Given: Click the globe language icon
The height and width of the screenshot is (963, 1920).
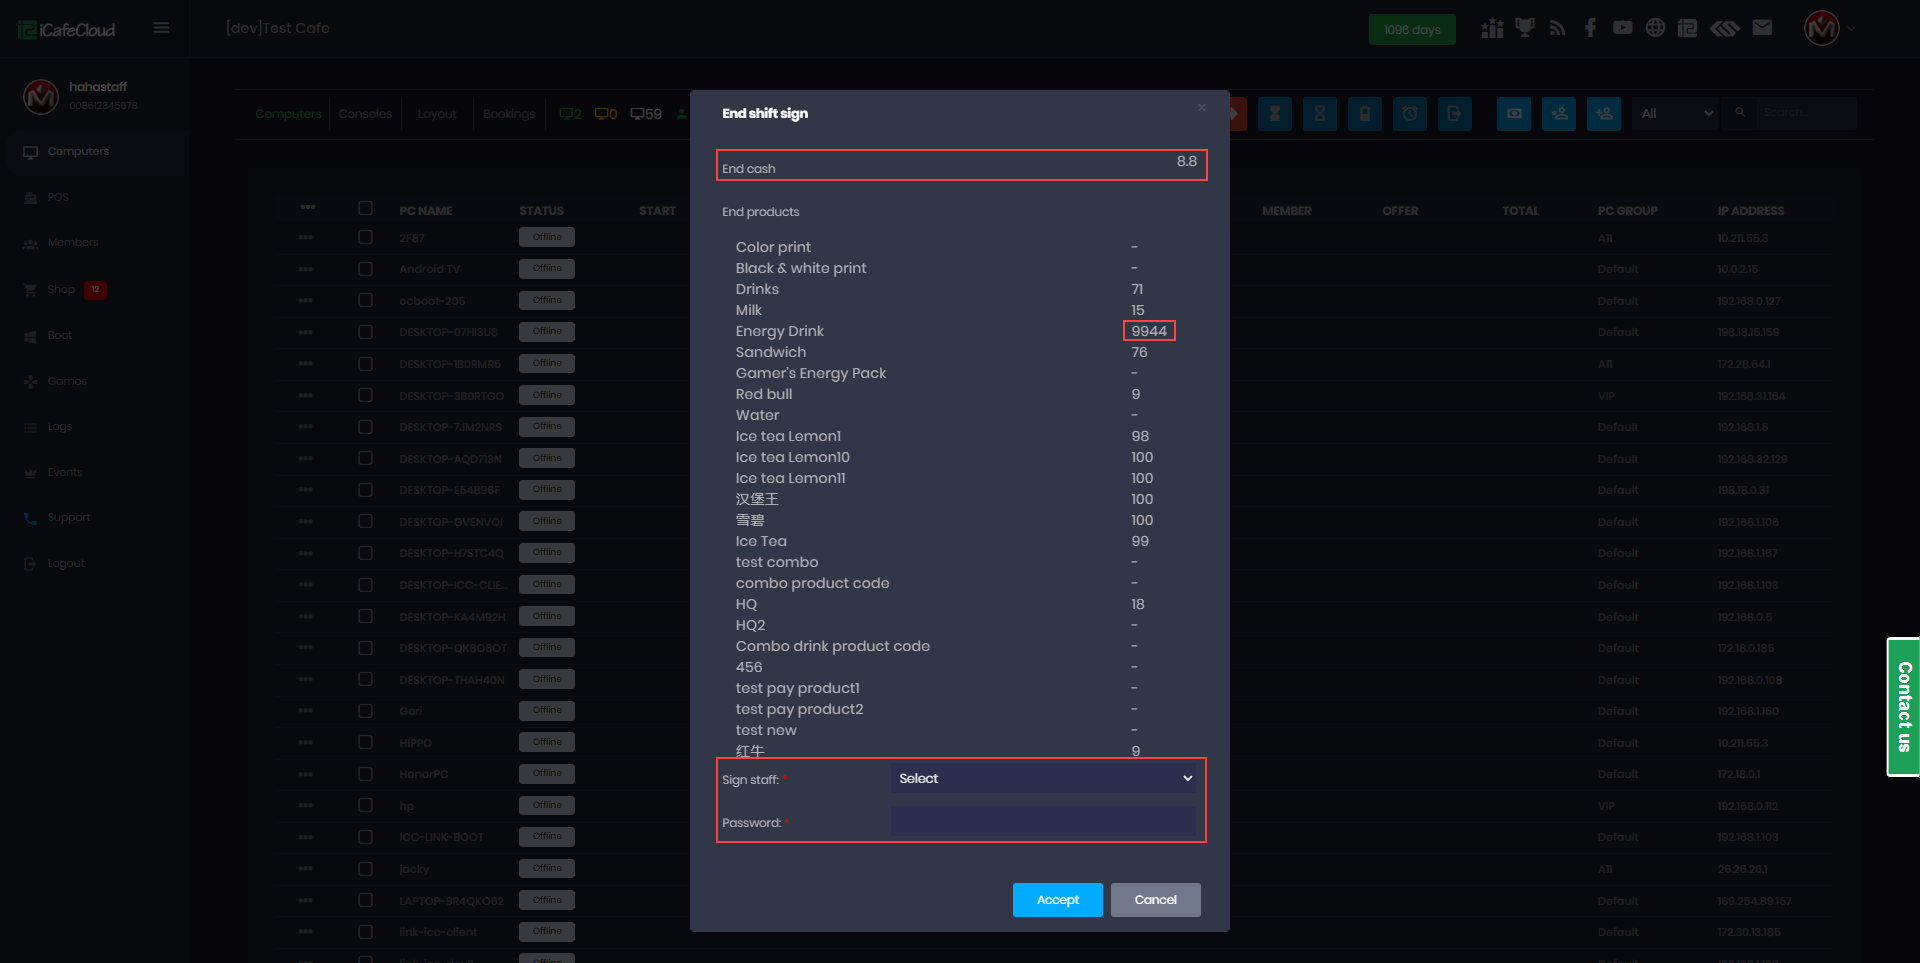Looking at the screenshot, I should [x=1655, y=28].
